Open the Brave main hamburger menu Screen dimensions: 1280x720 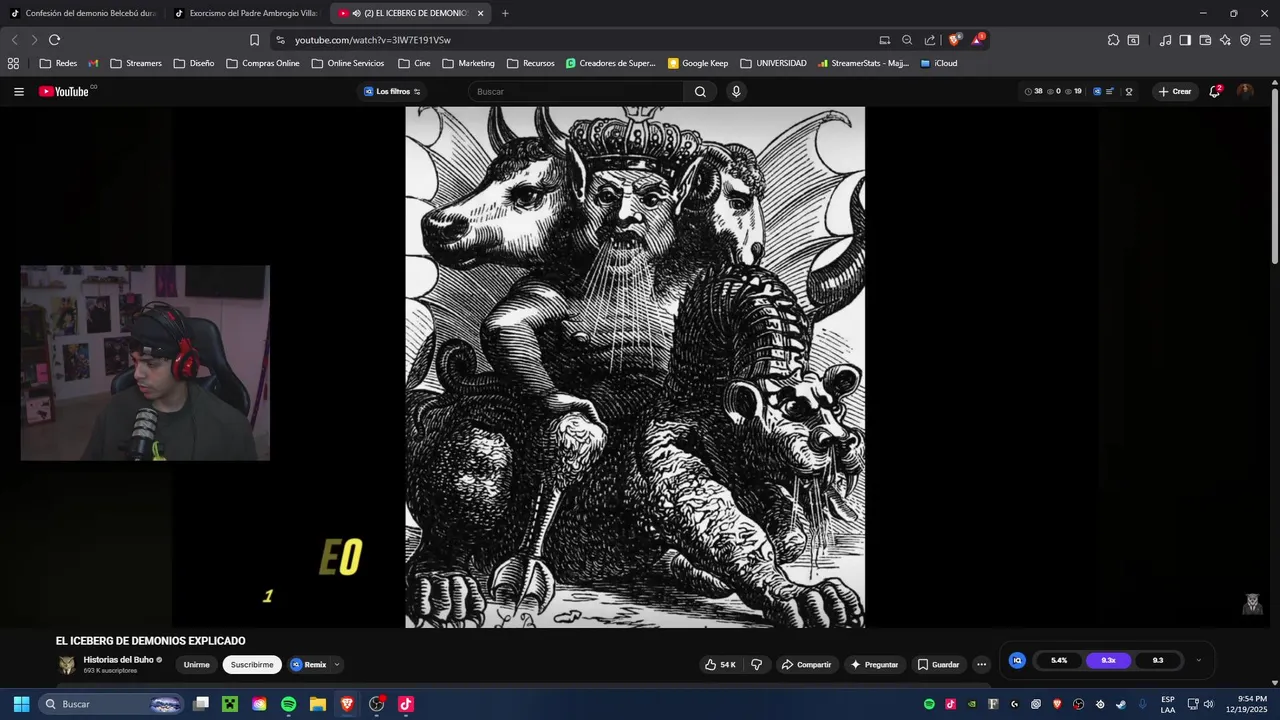coord(1264,40)
